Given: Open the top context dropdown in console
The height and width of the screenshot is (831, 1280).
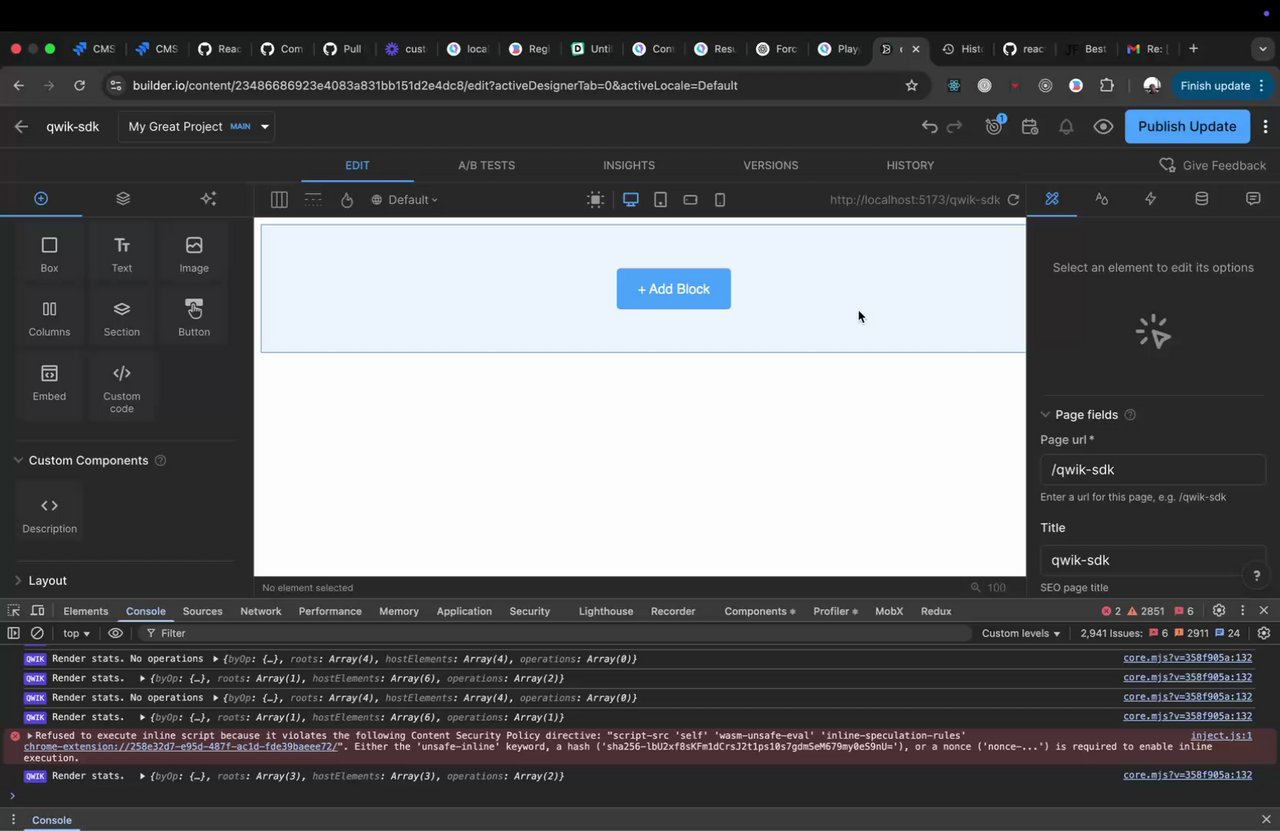Looking at the screenshot, I should tap(77, 633).
